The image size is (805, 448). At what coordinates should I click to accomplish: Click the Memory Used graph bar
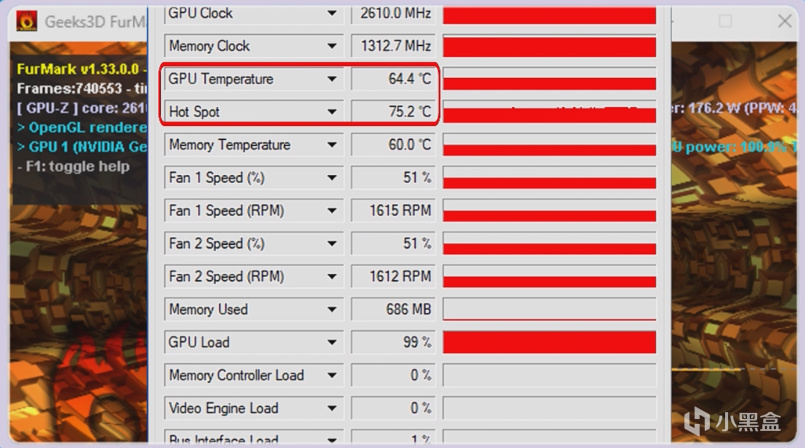click(549, 309)
